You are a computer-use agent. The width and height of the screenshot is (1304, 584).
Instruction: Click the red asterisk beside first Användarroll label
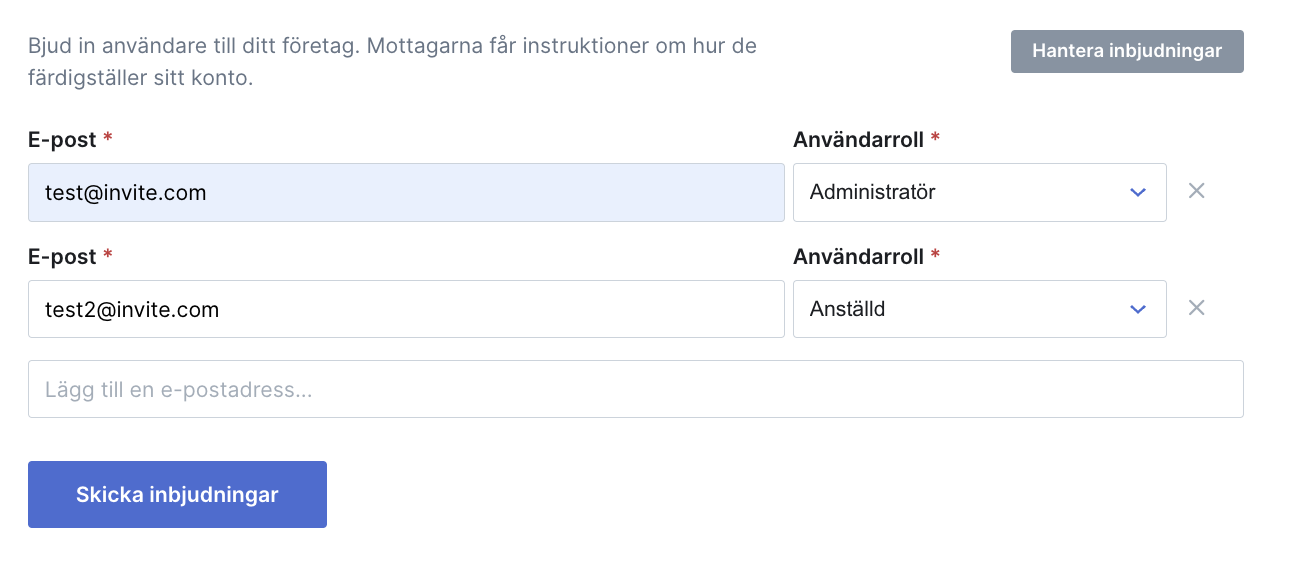(935, 138)
